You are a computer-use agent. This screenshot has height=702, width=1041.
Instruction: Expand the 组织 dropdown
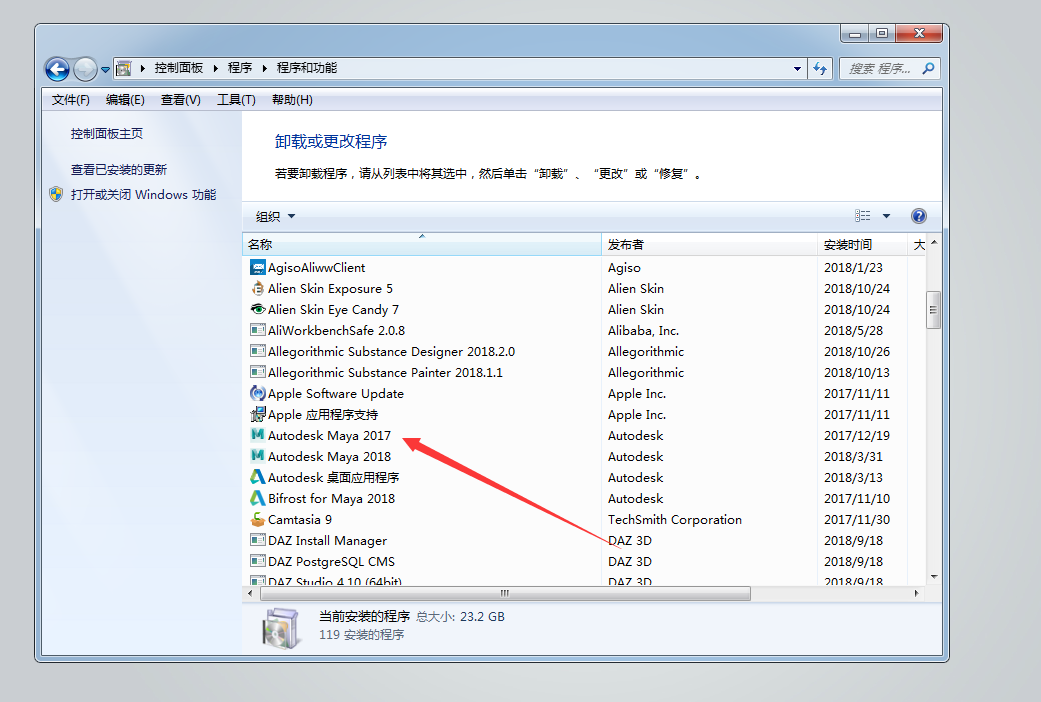pos(275,216)
